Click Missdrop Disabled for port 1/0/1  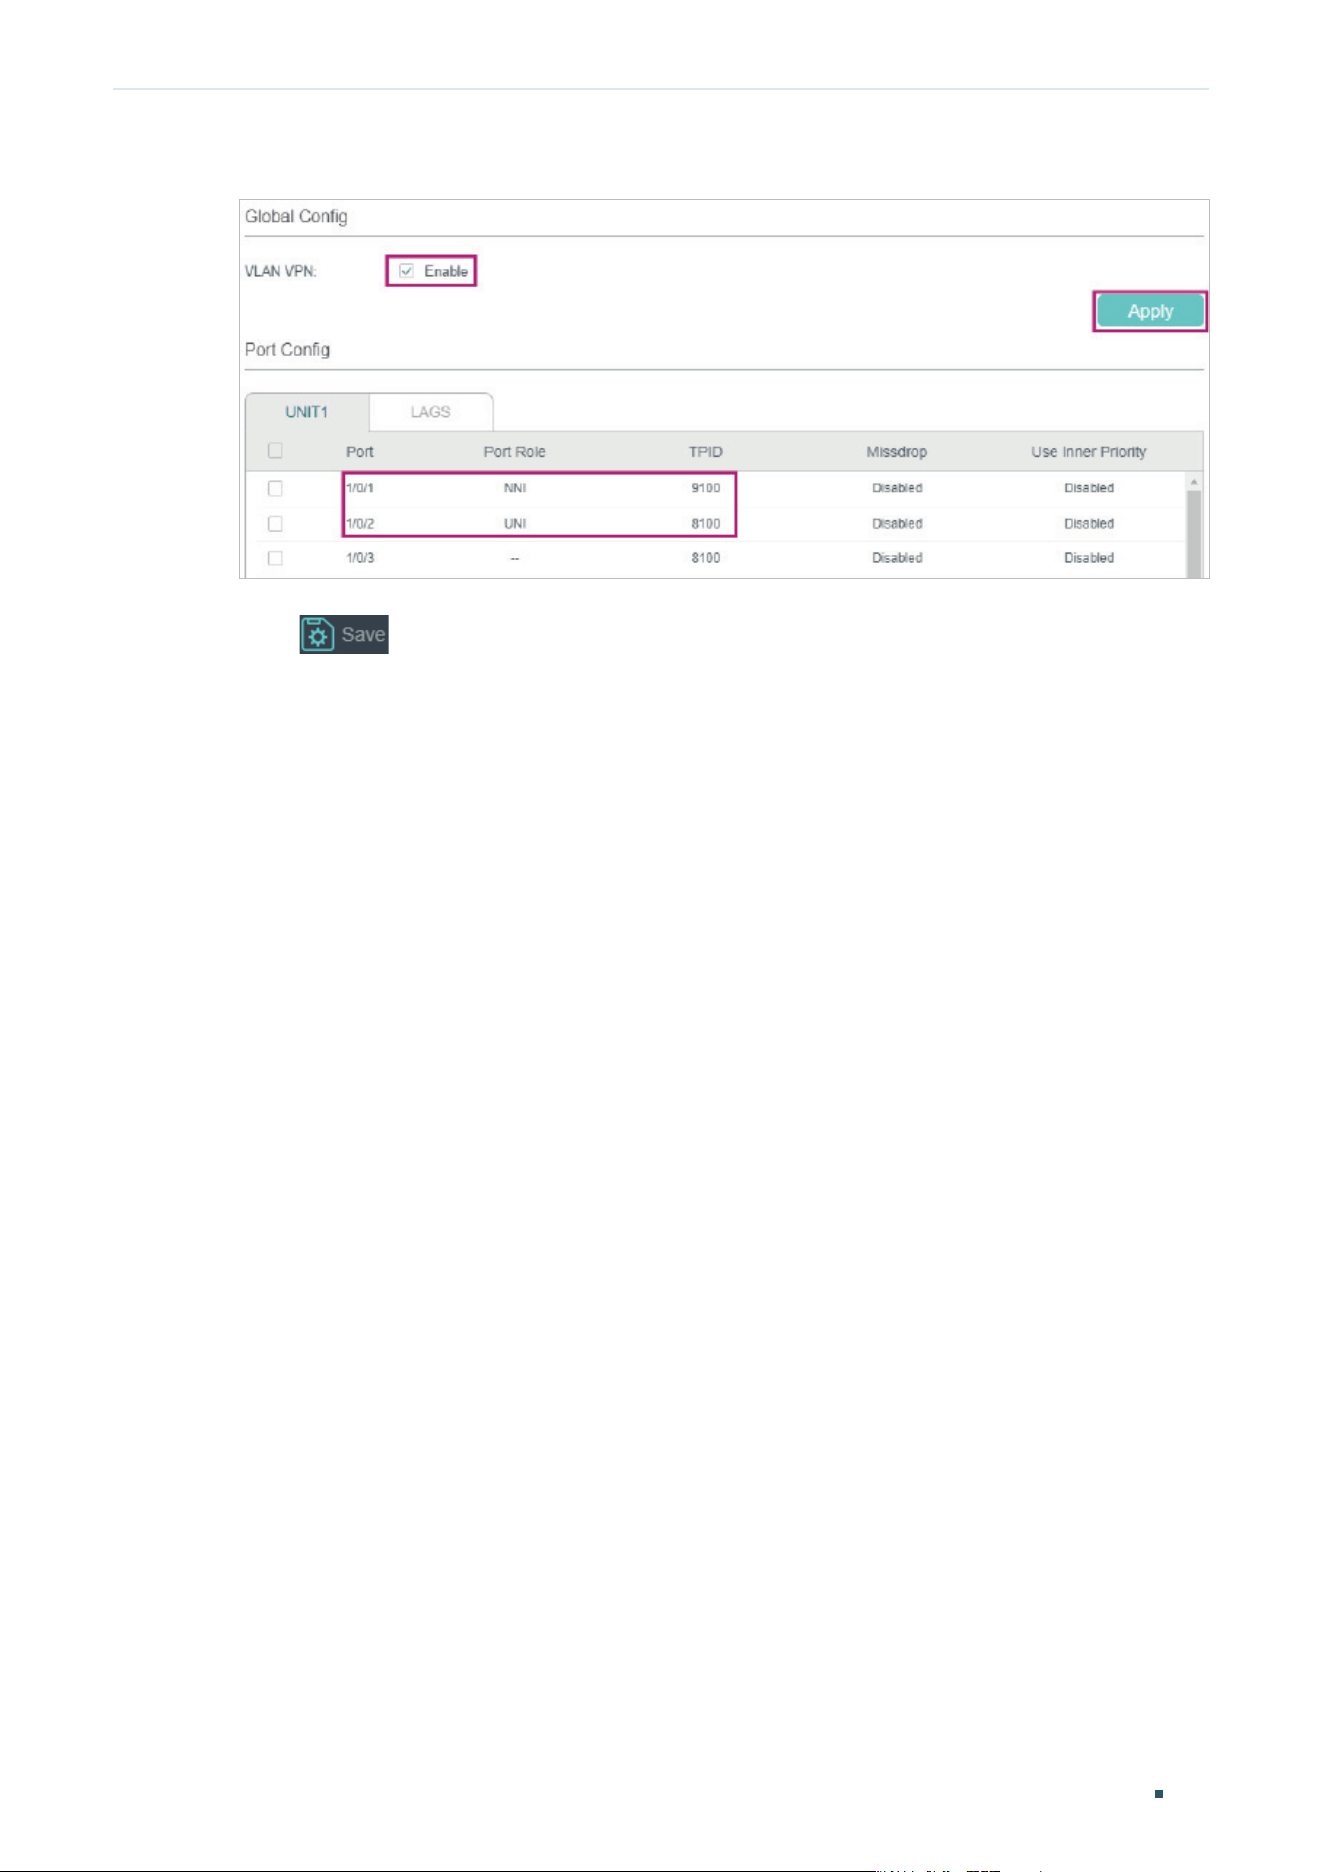tap(897, 488)
